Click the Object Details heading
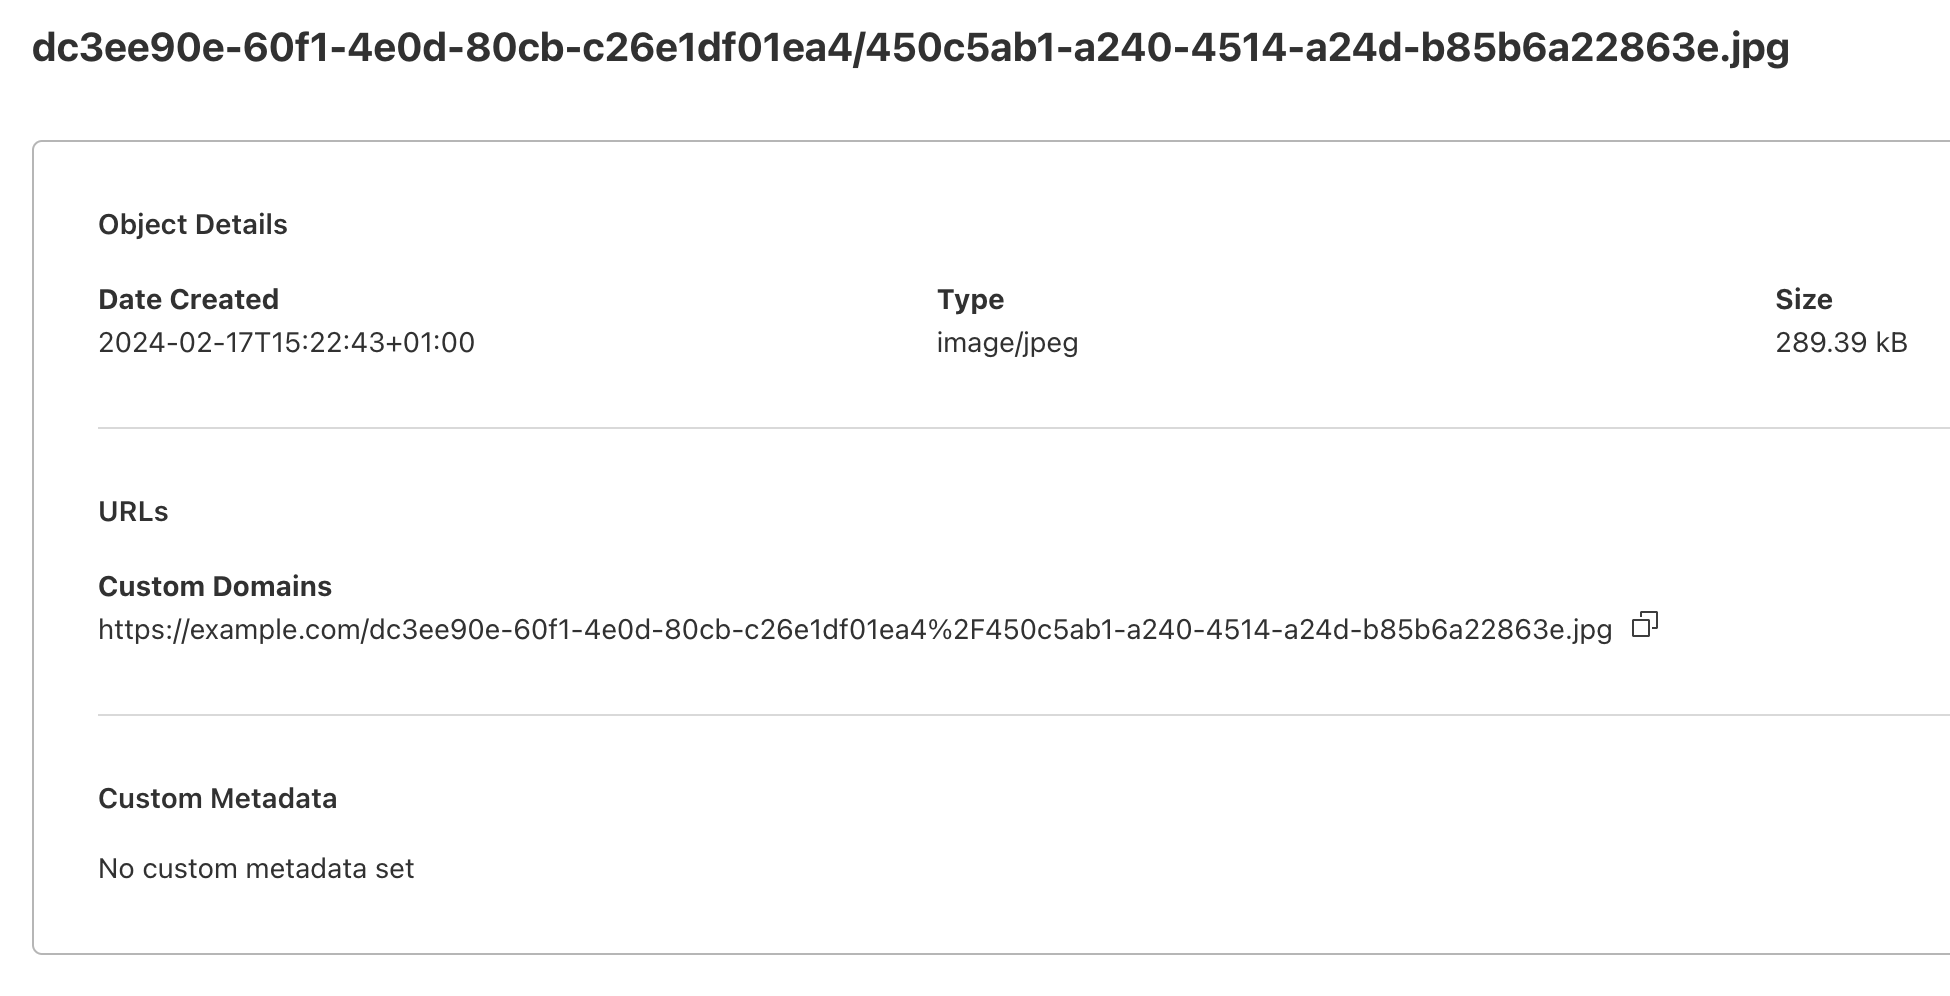The width and height of the screenshot is (1950, 996). 192,225
